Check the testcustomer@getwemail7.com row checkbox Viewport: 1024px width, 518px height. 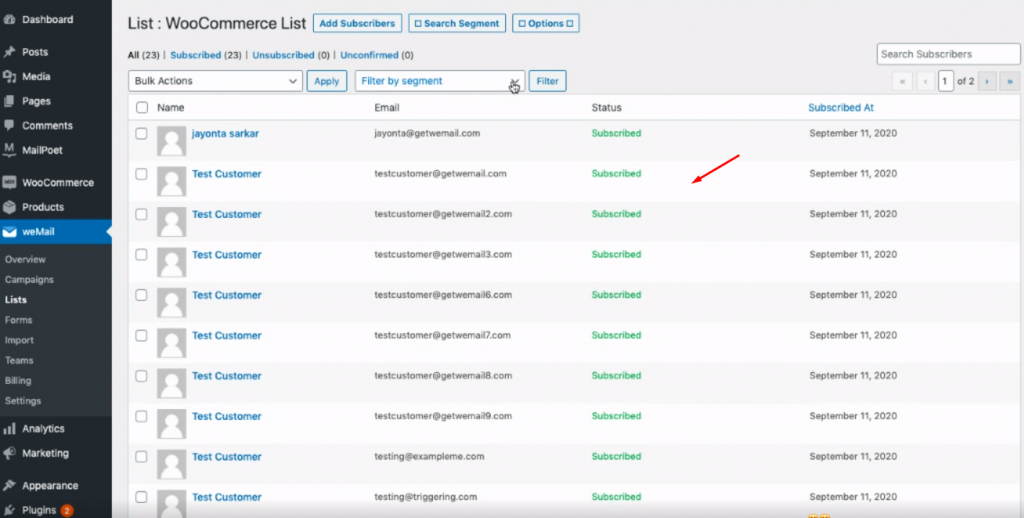(x=141, y=336)
